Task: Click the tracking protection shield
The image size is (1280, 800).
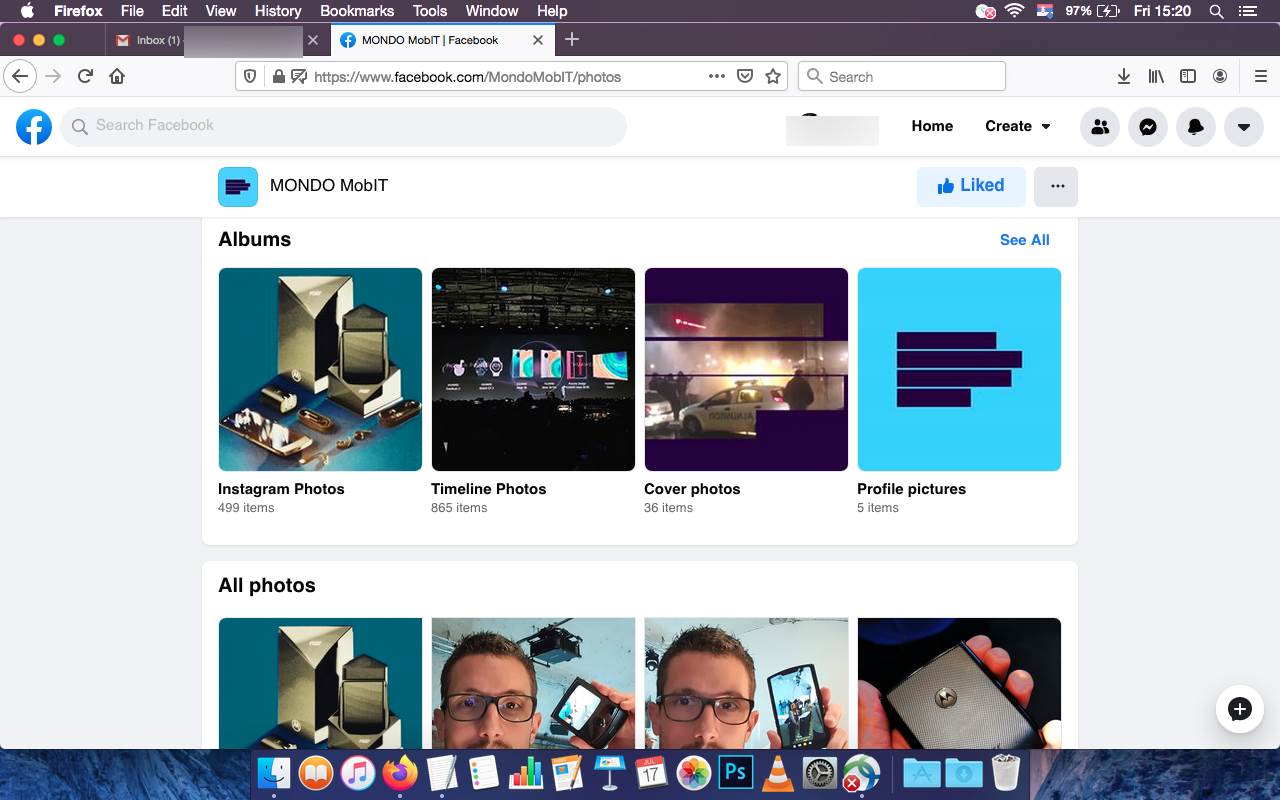Action: 250,76
